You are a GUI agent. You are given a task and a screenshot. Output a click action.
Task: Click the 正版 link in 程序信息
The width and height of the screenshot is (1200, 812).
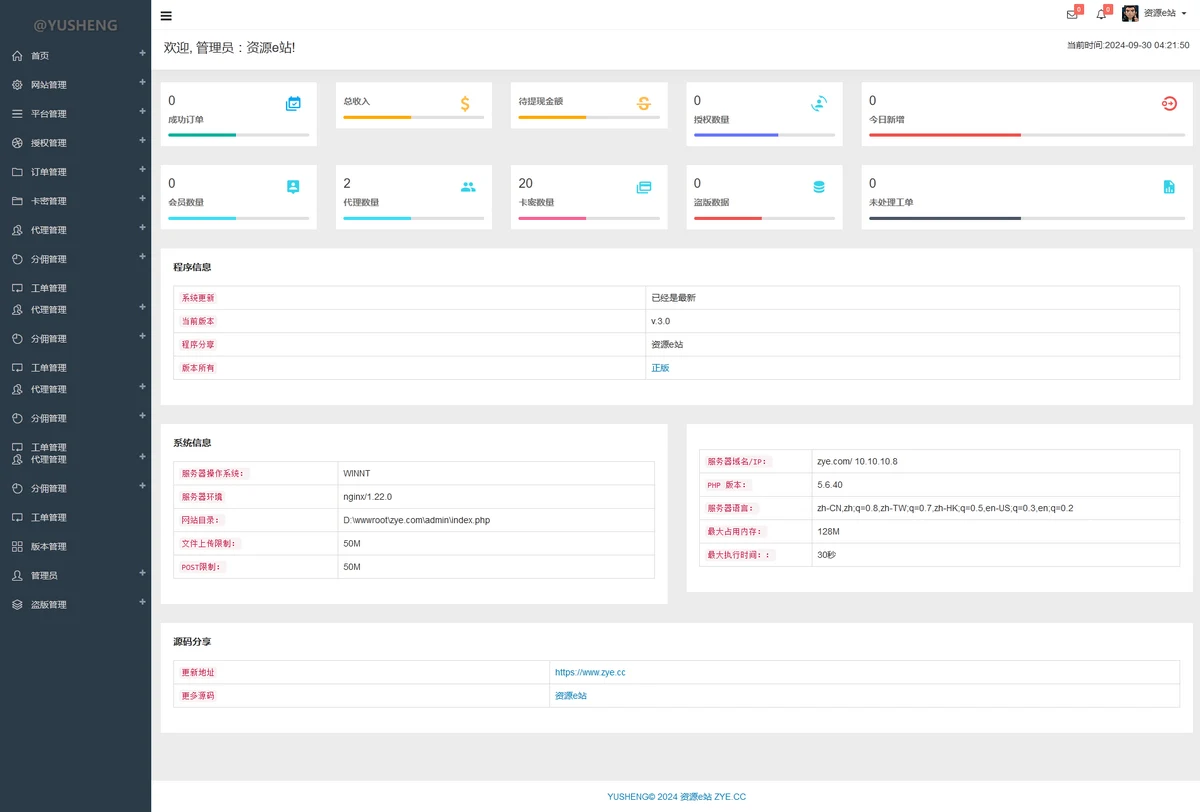click(x=660, y=368)
